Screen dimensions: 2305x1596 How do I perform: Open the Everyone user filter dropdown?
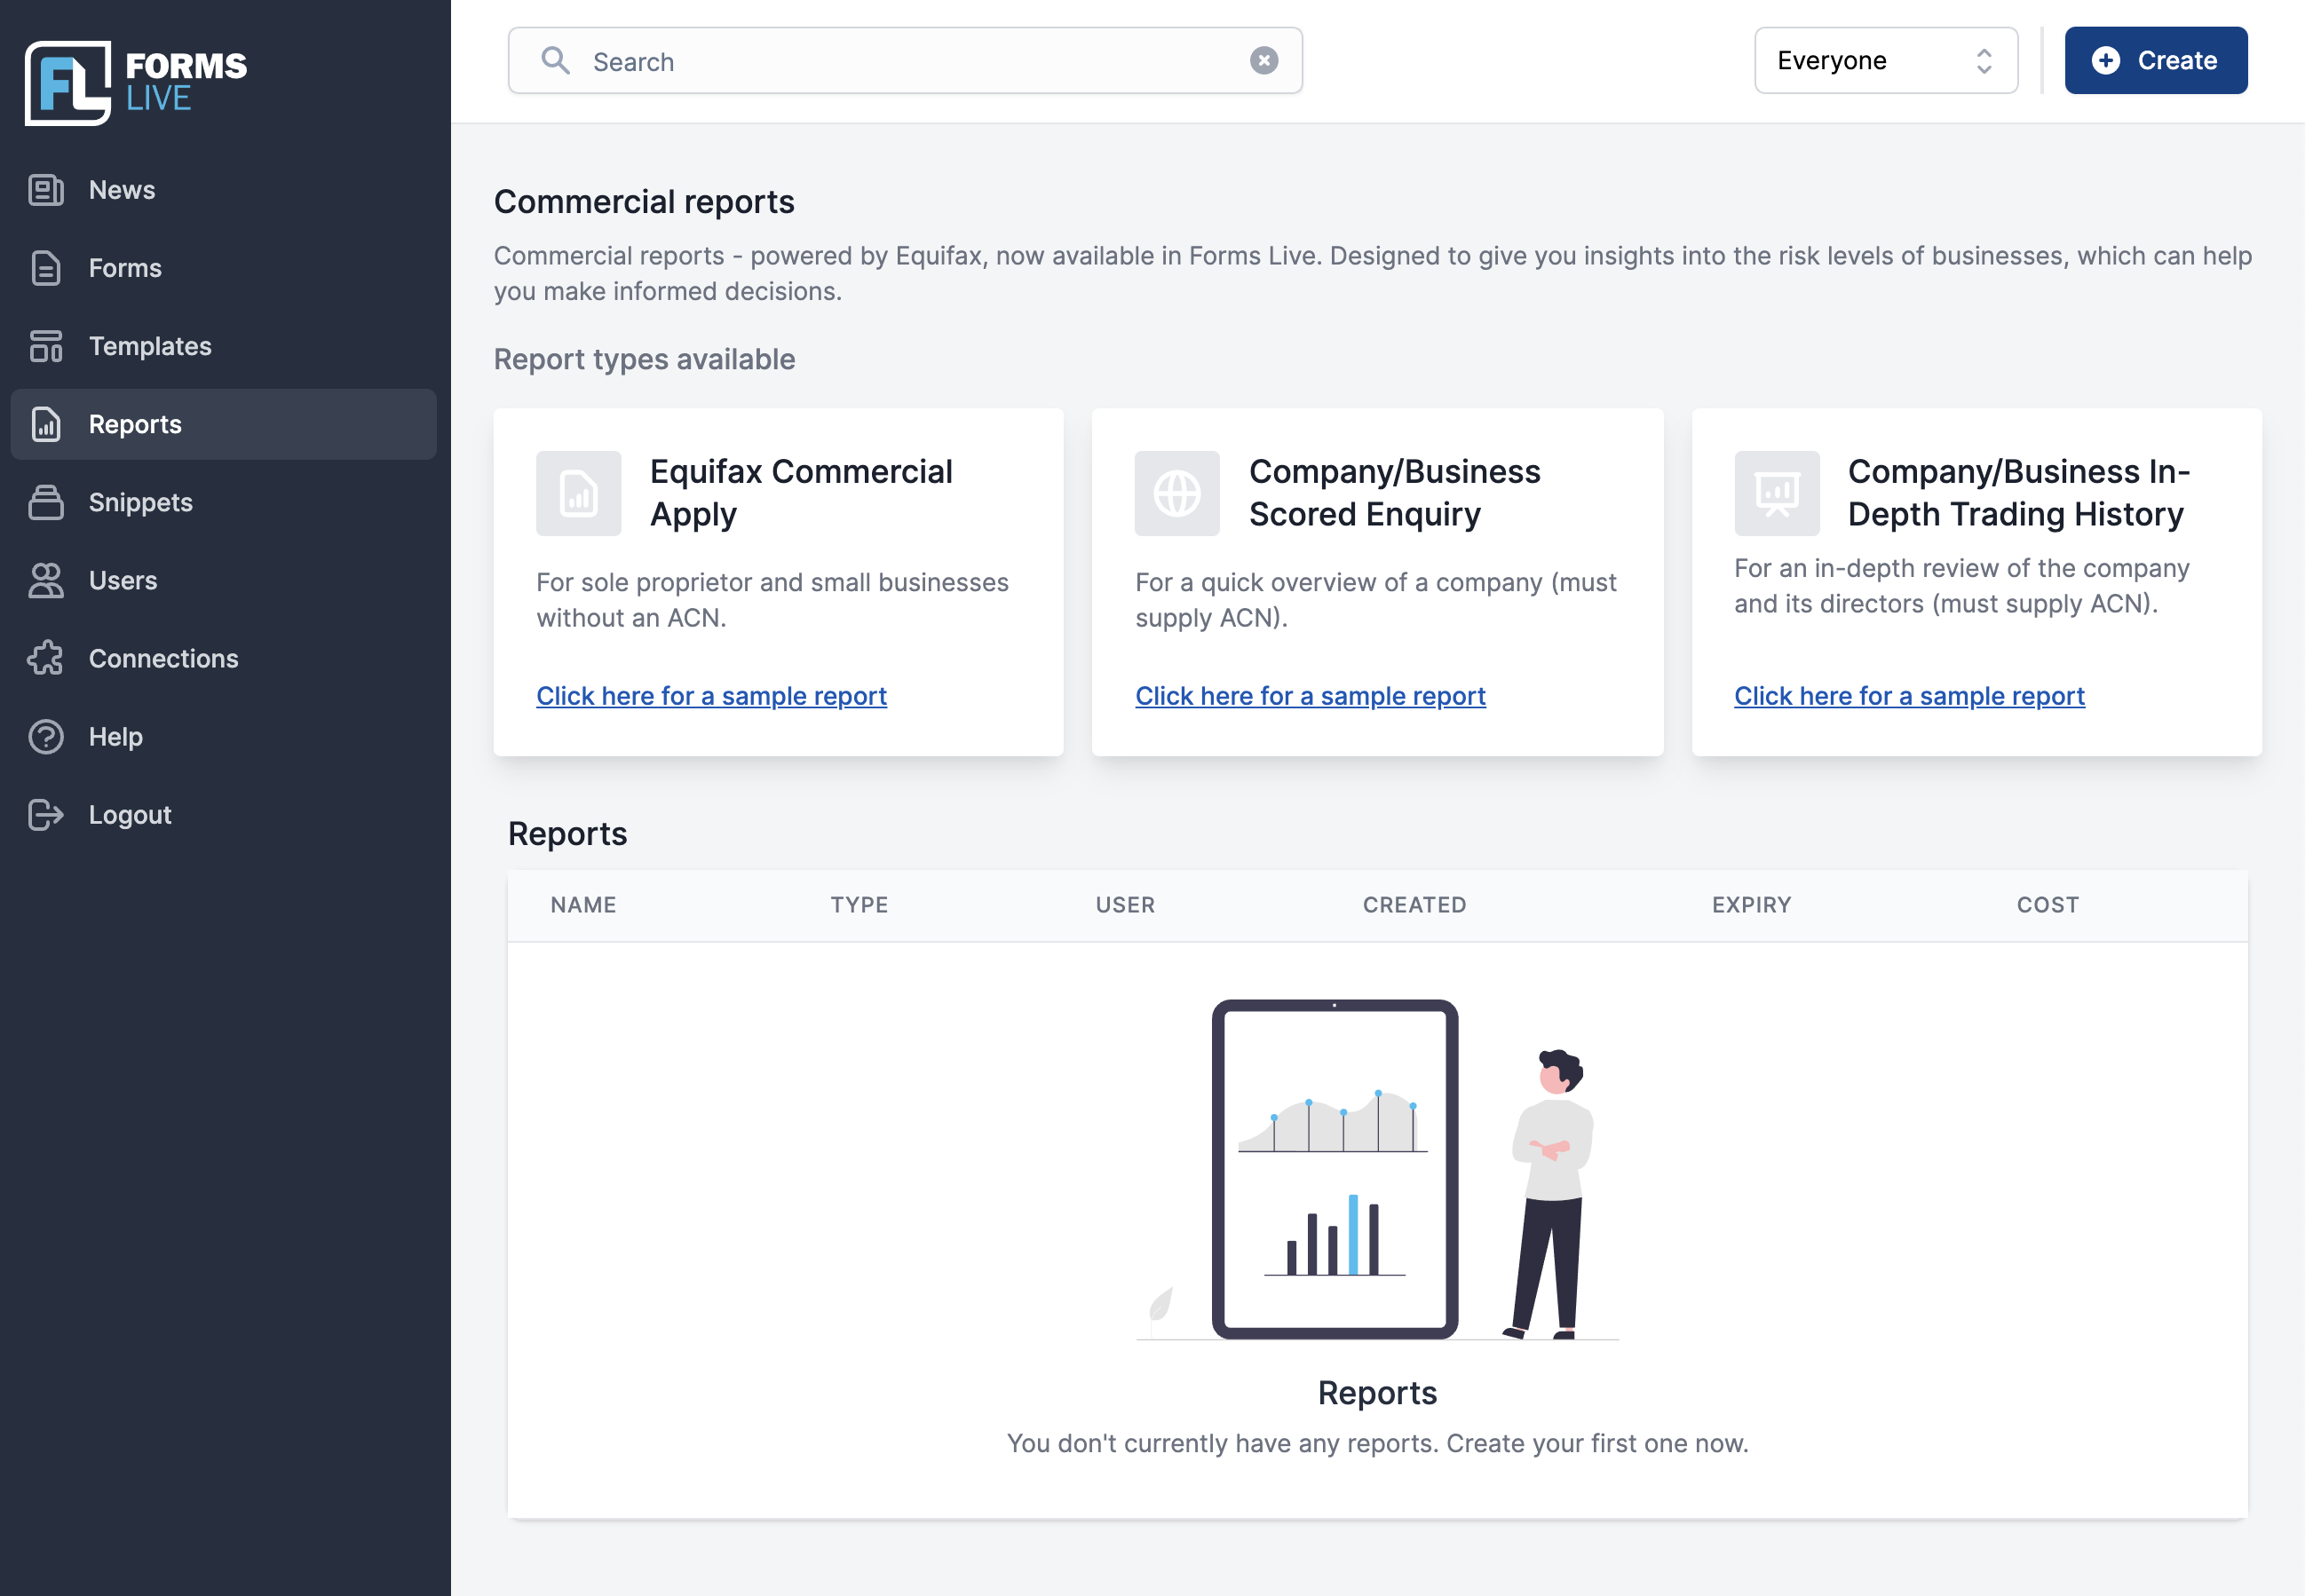[x=1886, y=61]
